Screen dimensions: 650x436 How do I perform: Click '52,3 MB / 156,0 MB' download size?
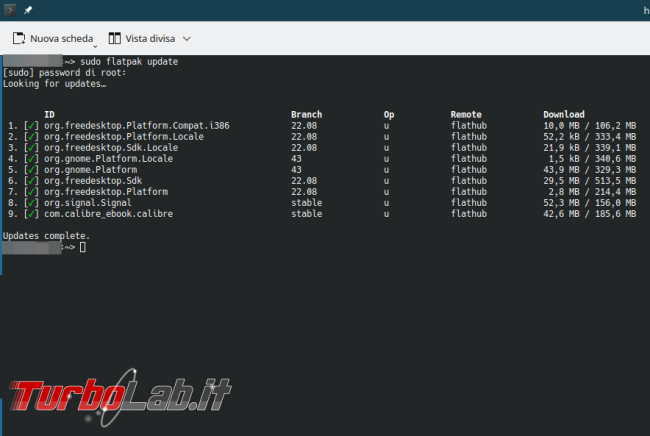[589, 203]
